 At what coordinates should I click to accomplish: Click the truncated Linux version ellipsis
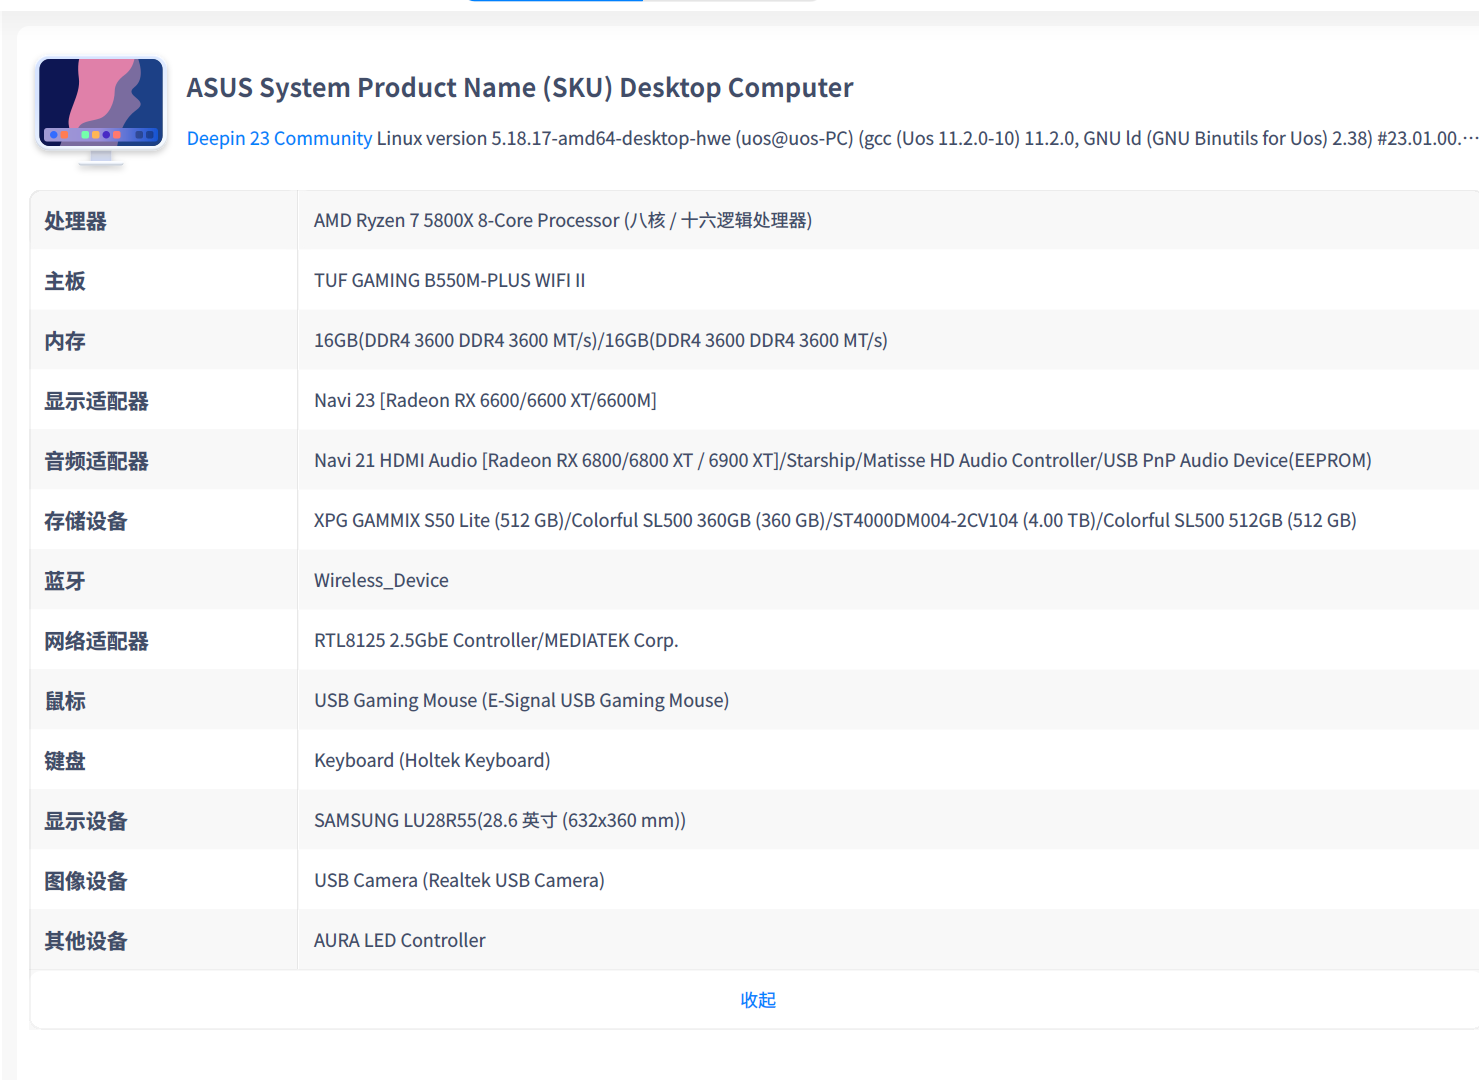pos(1469,138)
